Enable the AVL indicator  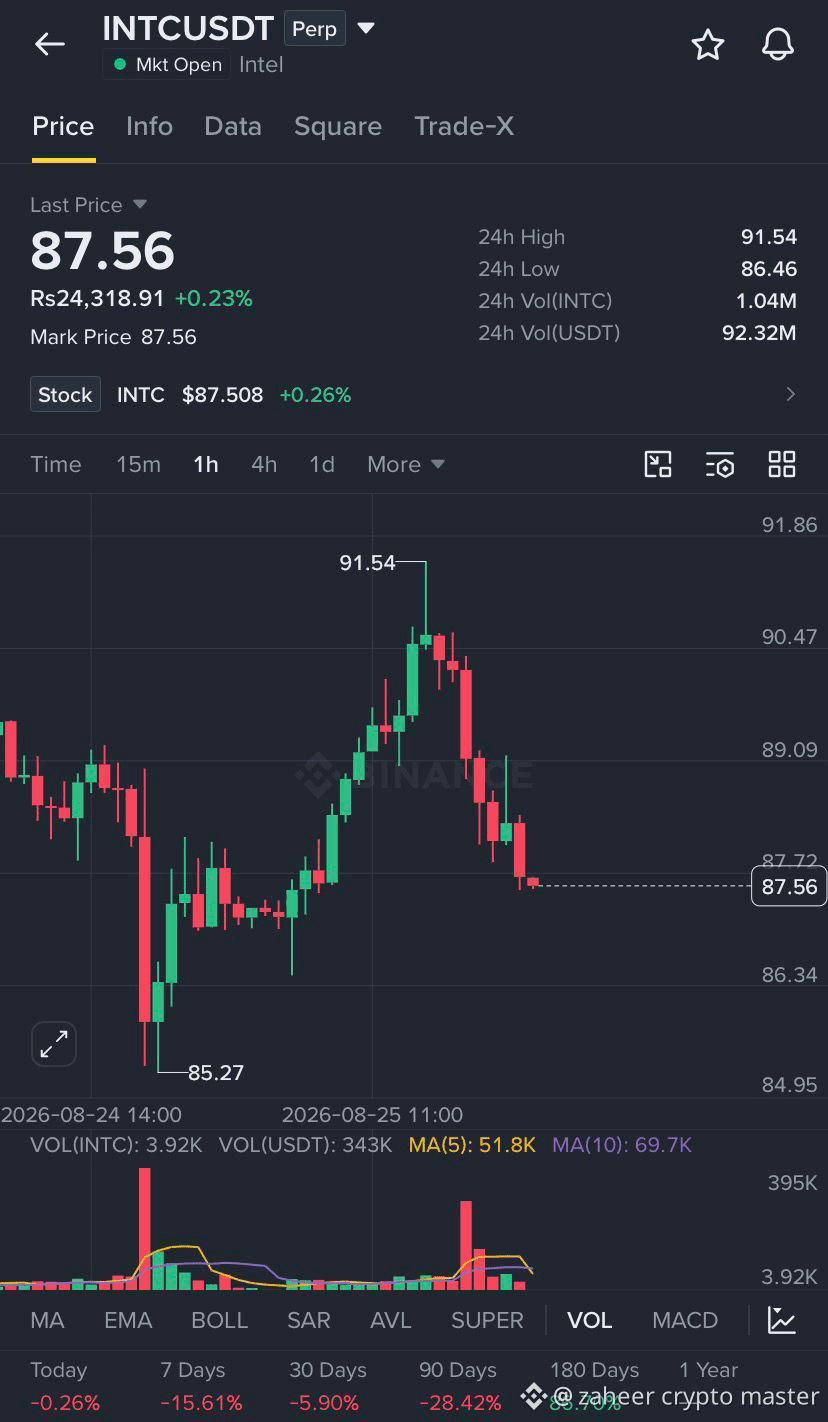[x=391, y=1320]
